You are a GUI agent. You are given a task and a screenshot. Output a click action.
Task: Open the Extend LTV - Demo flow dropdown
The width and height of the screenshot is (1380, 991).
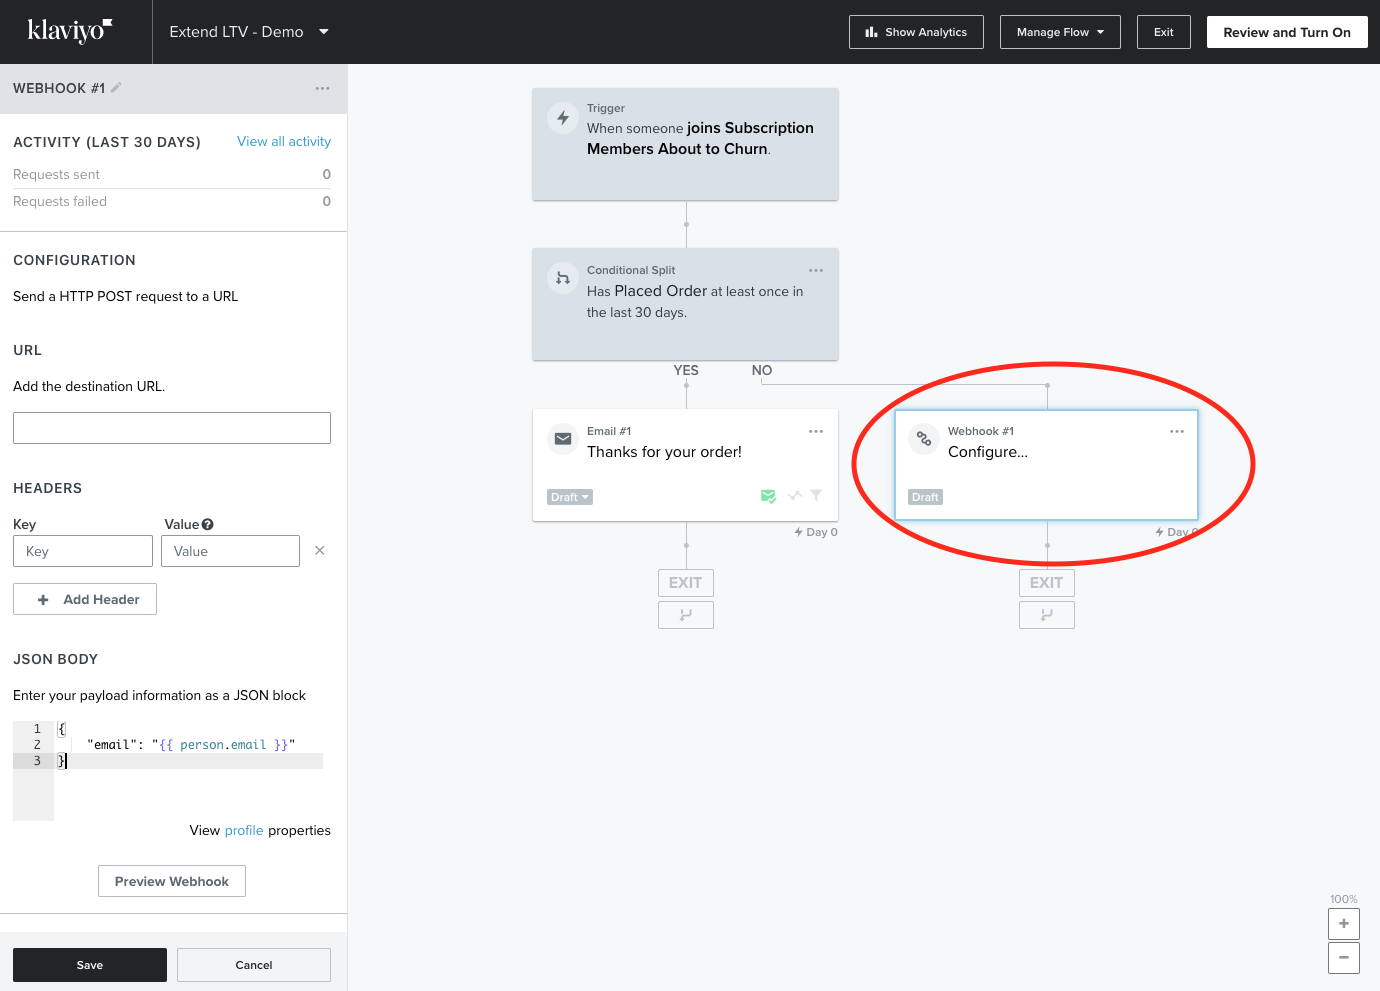pos(249,32)
